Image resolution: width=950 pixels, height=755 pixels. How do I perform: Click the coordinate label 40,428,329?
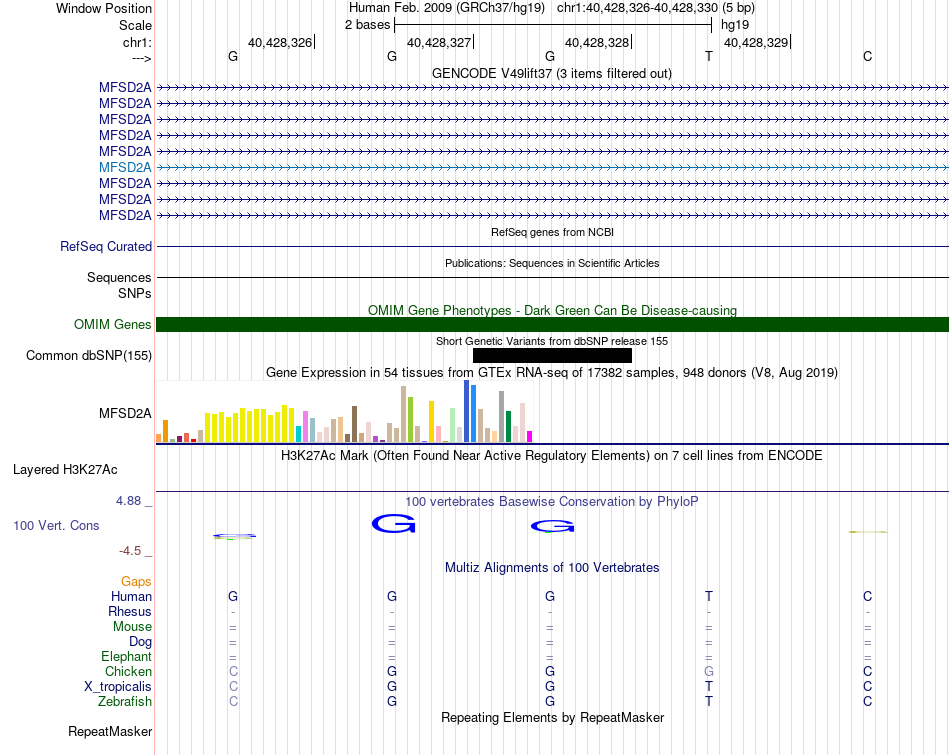click(x=756, y=42)
